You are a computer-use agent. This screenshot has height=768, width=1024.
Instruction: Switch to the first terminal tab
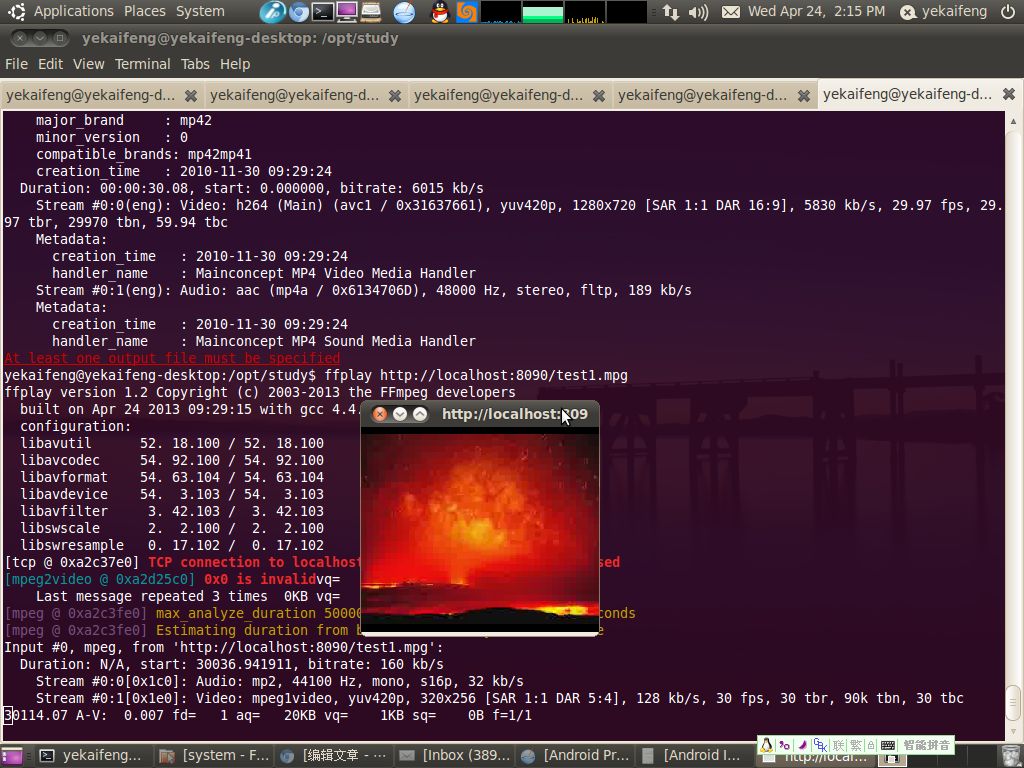91,95
